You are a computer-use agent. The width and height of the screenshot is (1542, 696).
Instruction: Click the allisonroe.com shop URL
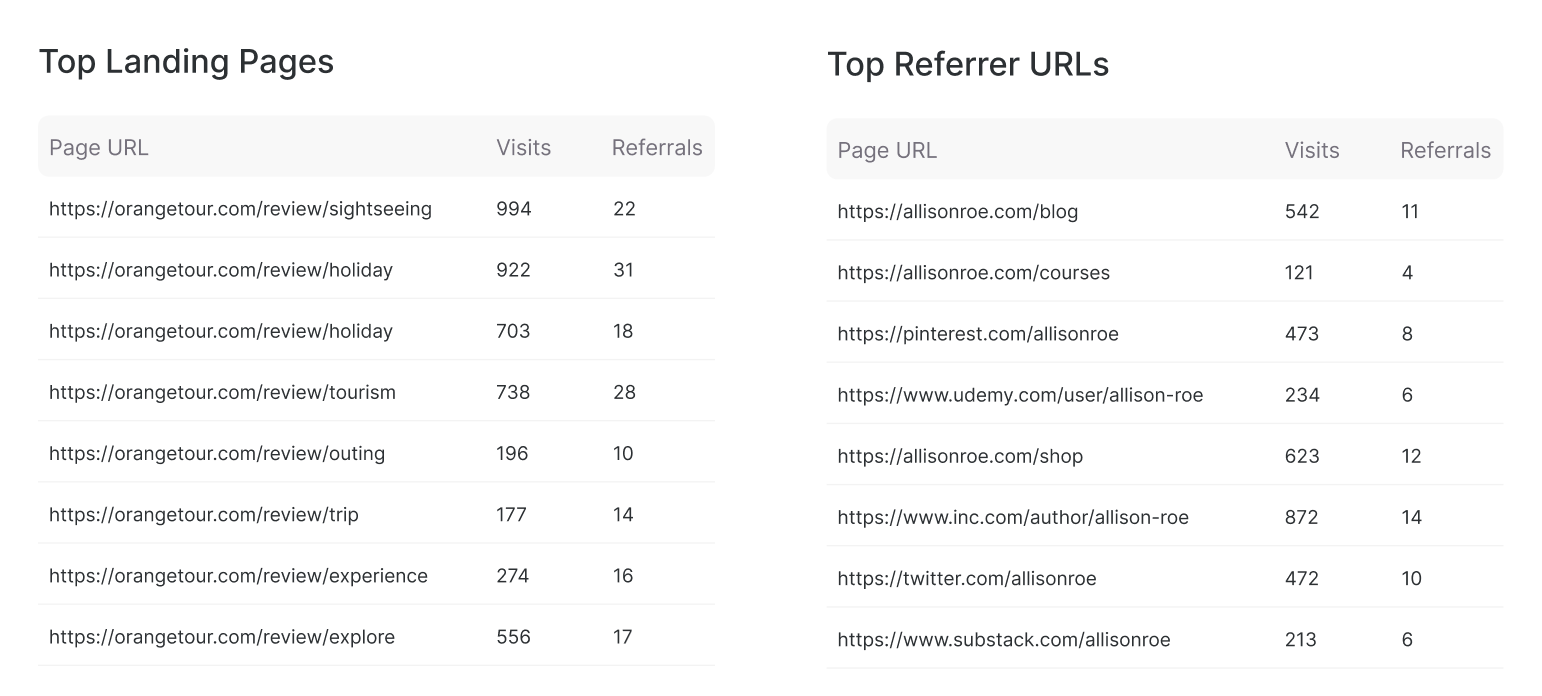(x=960, y=456)
